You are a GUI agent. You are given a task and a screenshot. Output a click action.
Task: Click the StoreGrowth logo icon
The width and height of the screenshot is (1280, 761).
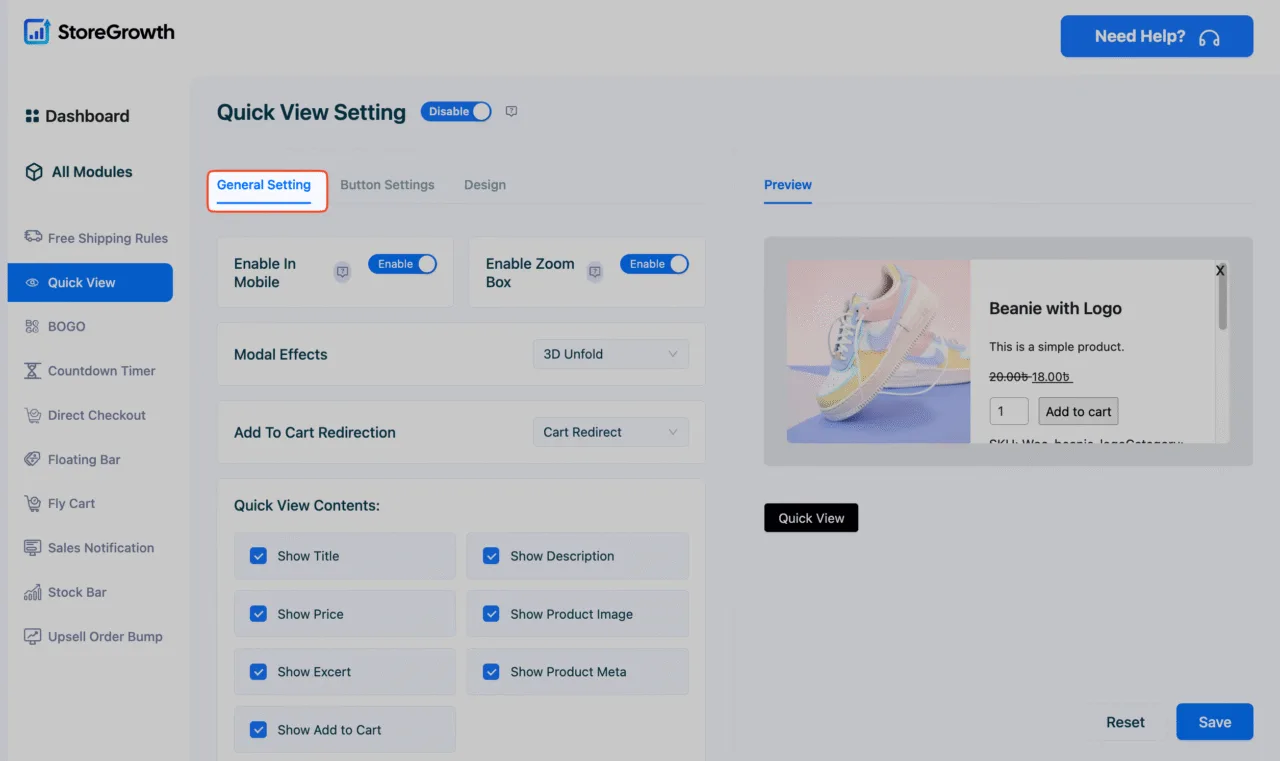click(x=36, y=32)
